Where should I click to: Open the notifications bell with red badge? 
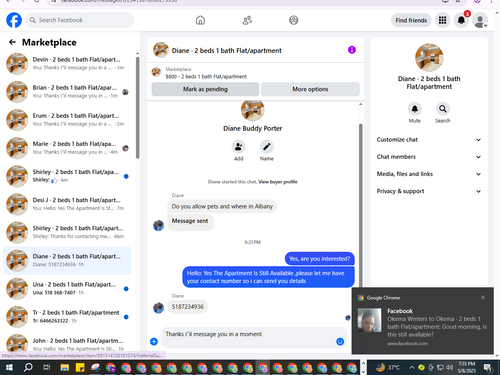[x=461, y=20]
